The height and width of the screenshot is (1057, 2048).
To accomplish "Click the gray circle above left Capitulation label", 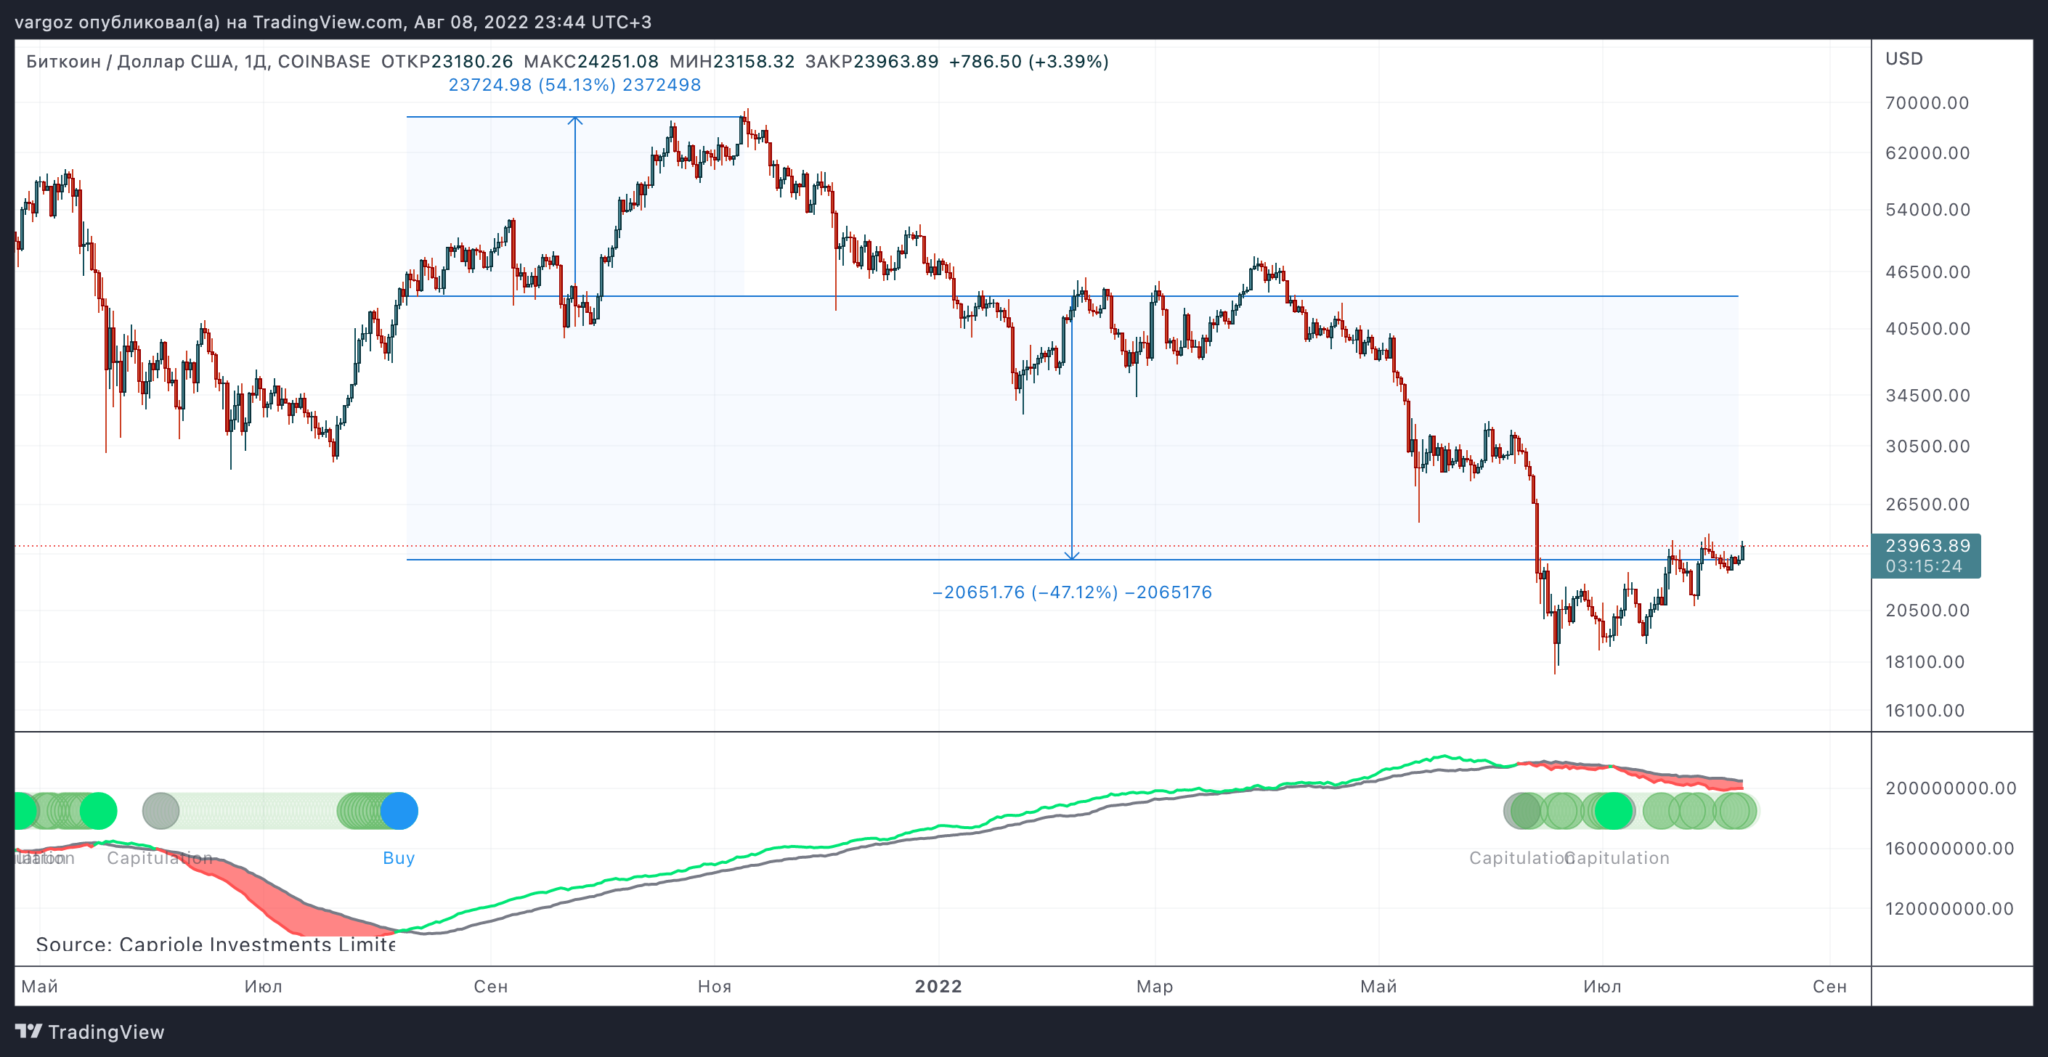I will point(160,811).
